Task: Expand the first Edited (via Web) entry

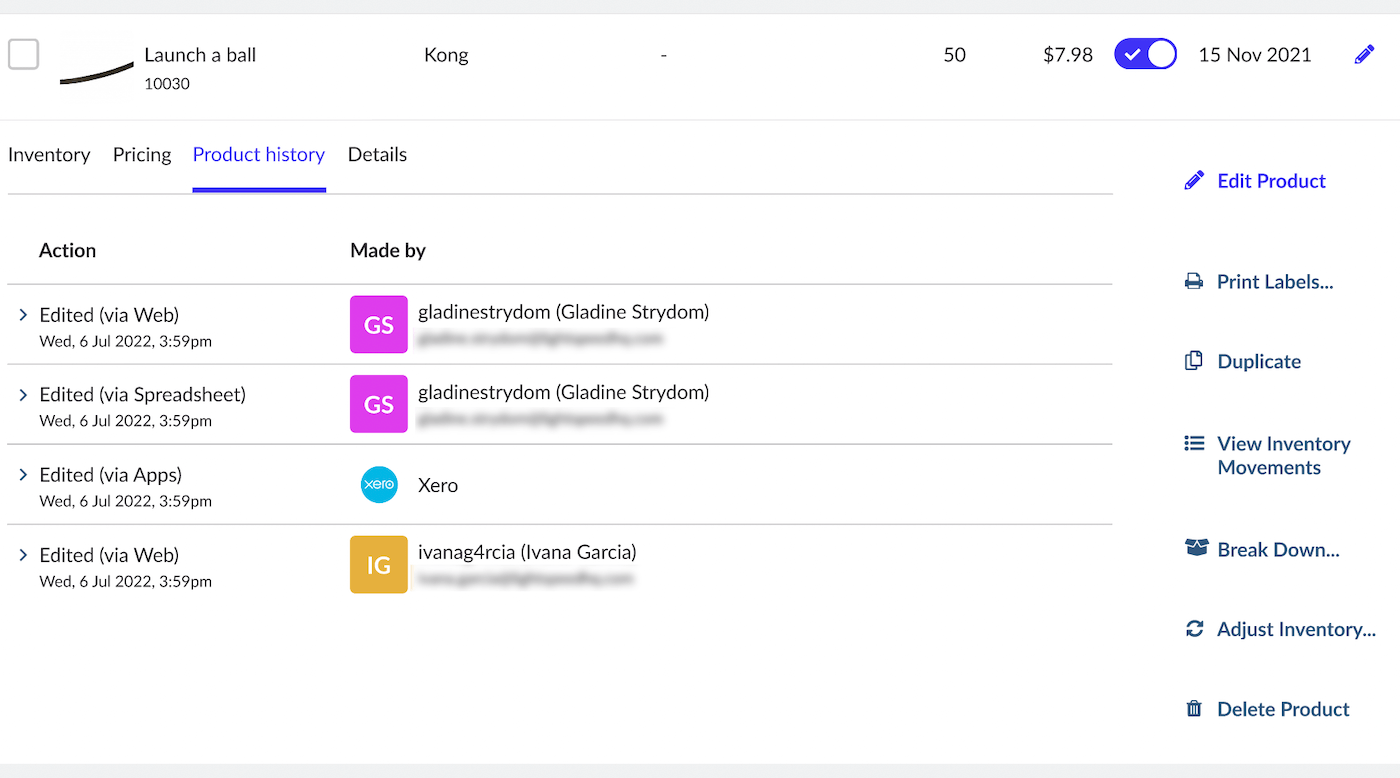Action: 23,315
